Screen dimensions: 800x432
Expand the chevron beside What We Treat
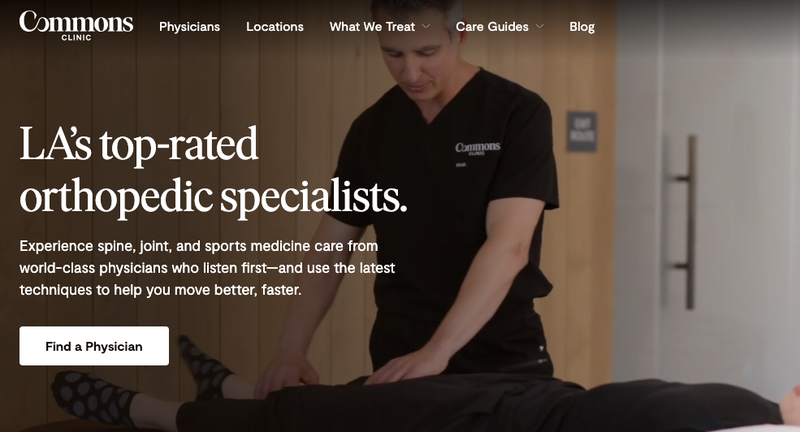pyautogui.click(x=426, y=27)
